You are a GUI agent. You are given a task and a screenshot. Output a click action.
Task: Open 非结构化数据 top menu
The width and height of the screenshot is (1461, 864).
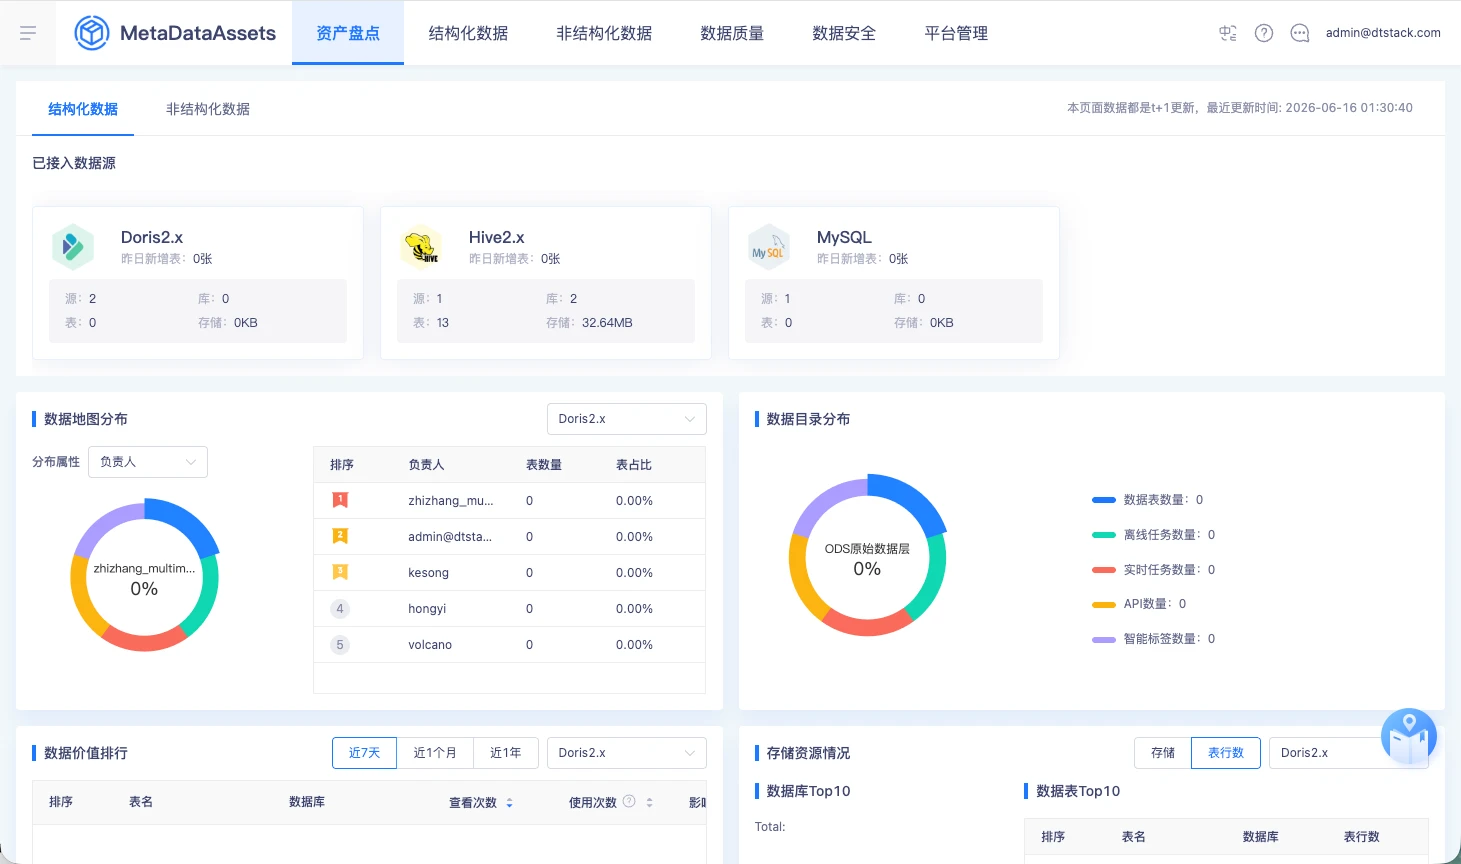tap(604, 33)
